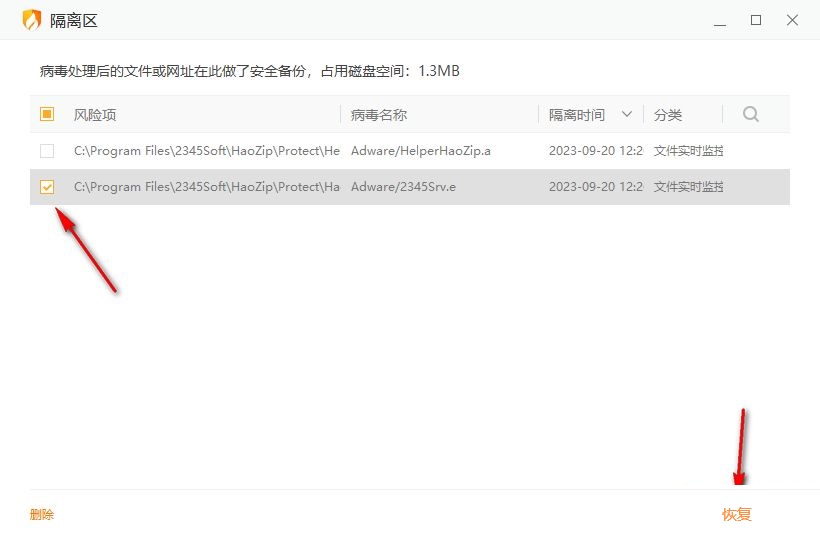820x540 pixels.
Task: Click the 风险项 column header
Action: pyautogui.click(x=95, y=114)
